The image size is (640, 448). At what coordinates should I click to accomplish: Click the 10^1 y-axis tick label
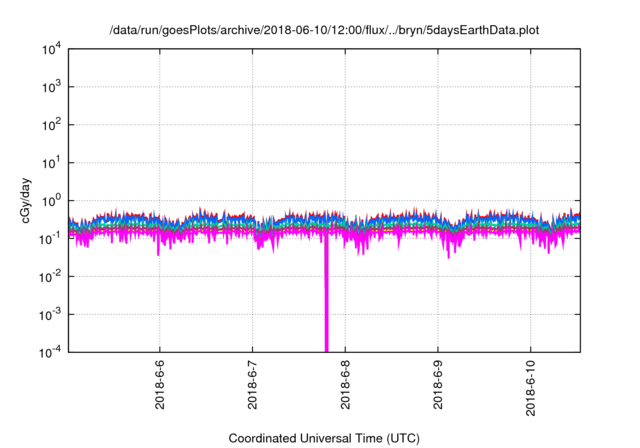tap(51, 164)
